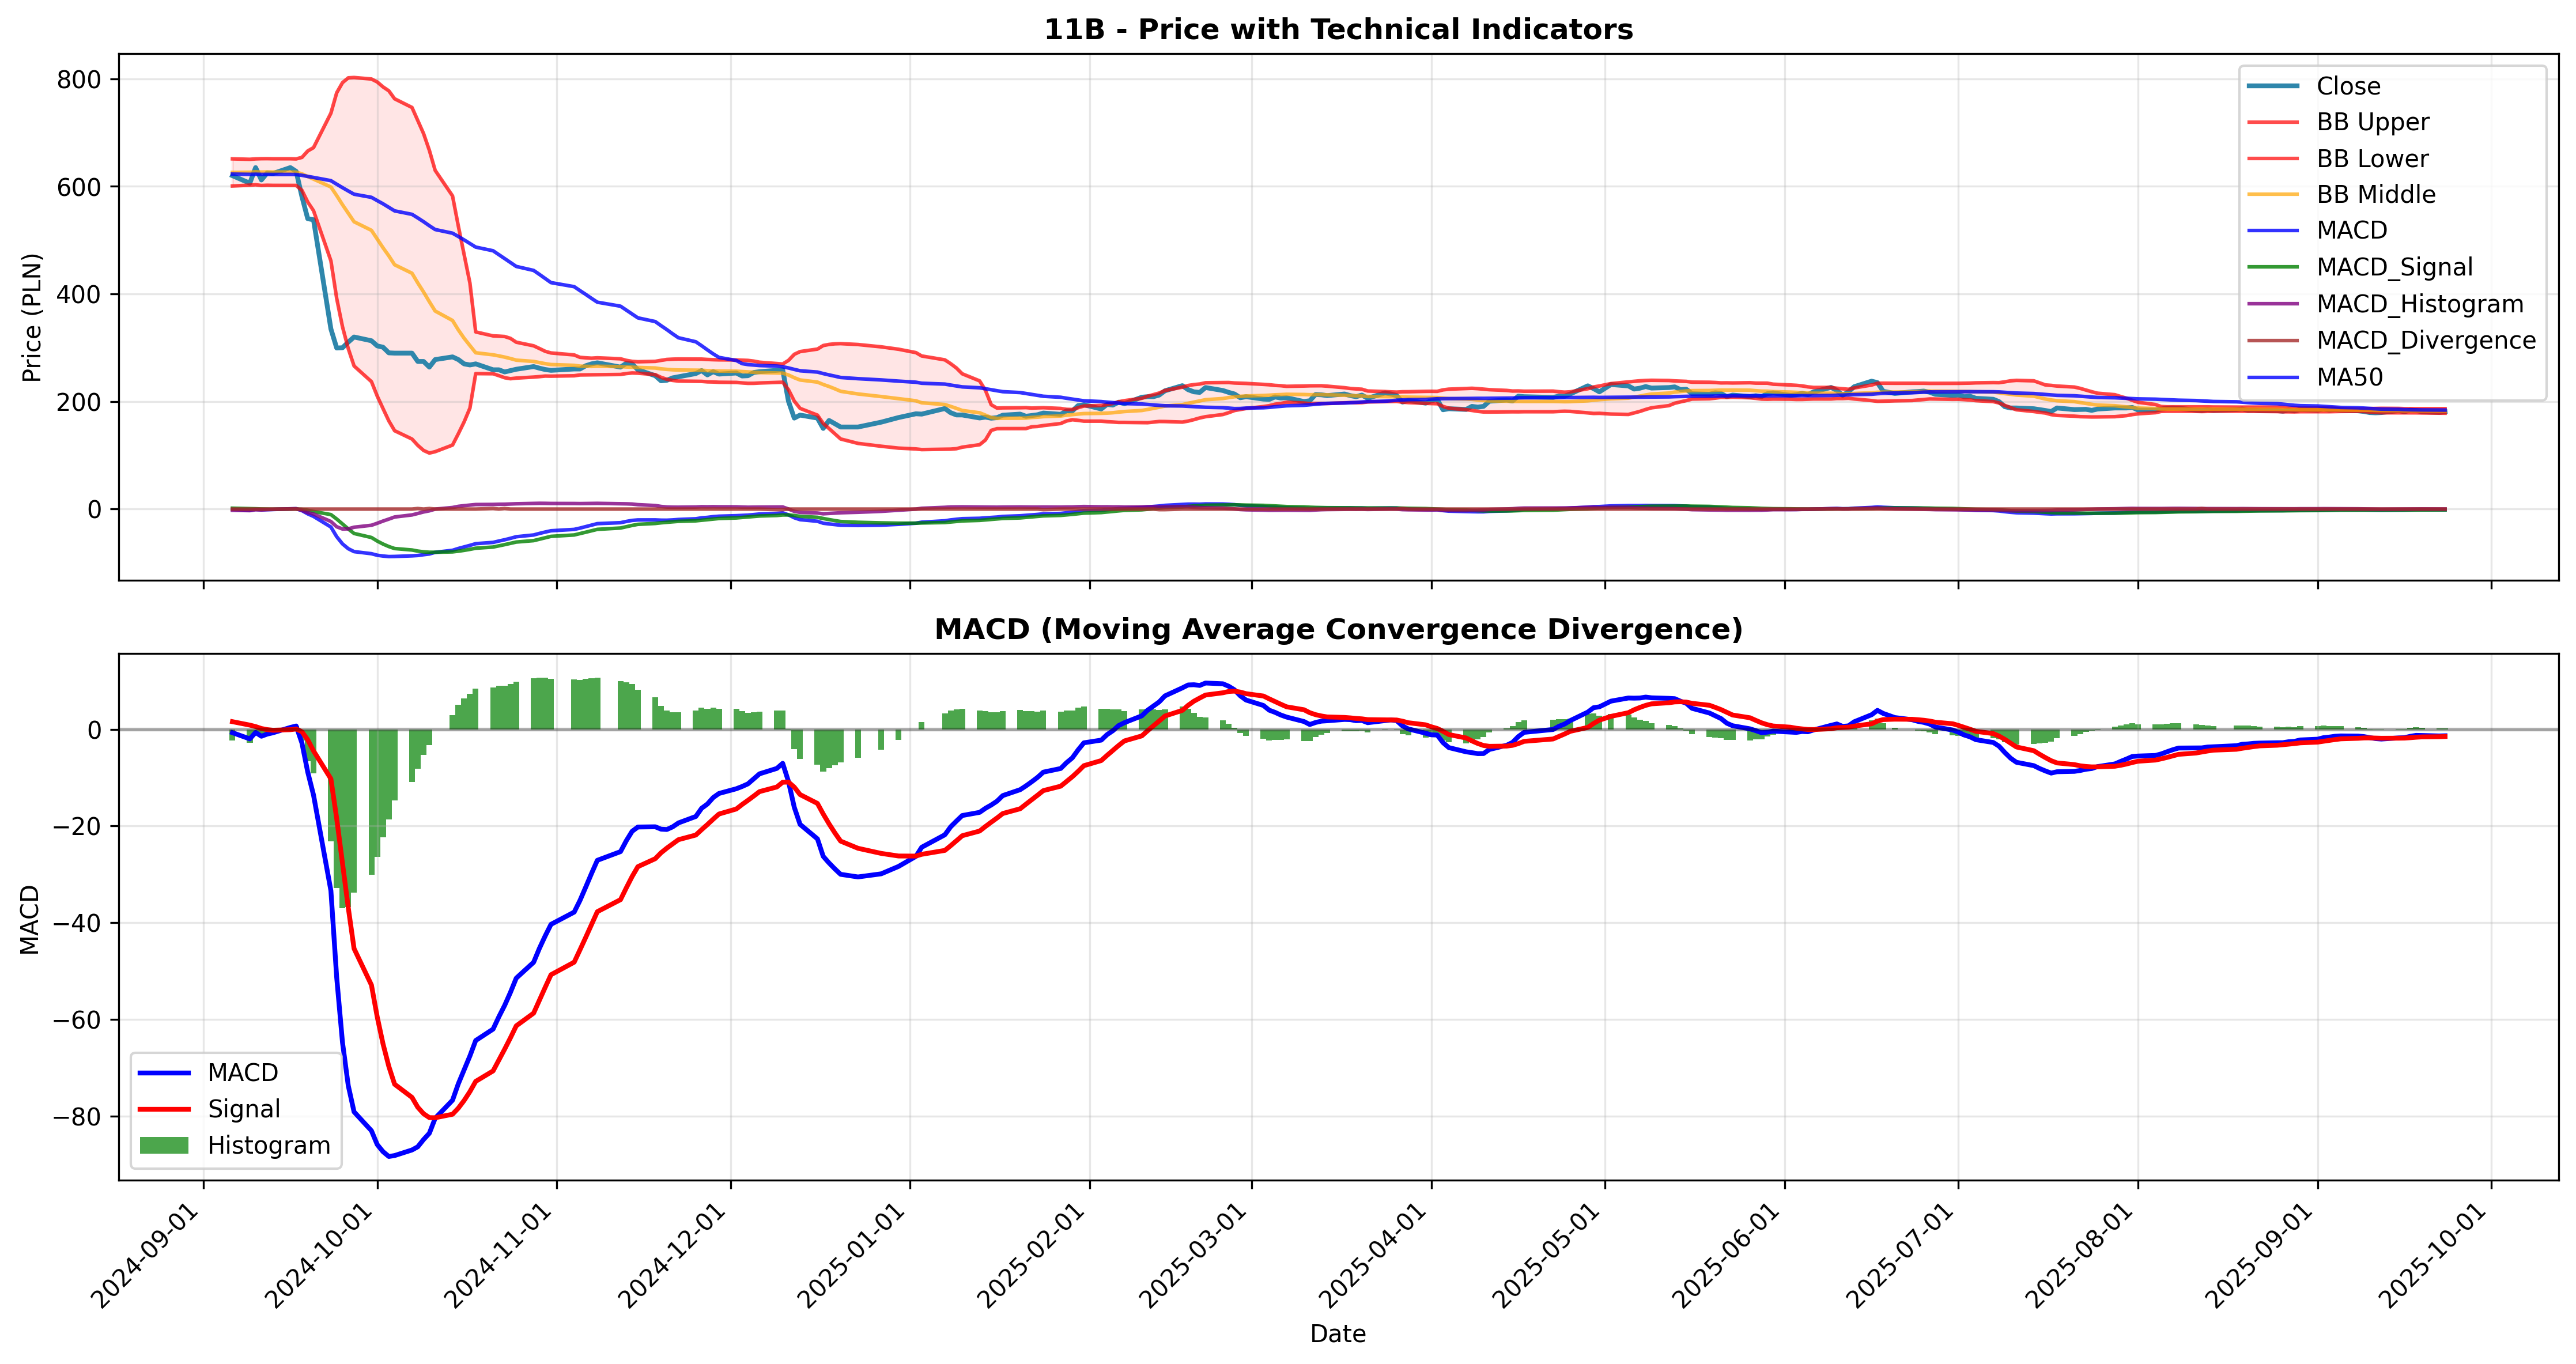This screenshot has width=2576, height=1364.
Task: Click the "−60" MACD axis tick label
Action: click(78, 1020)
